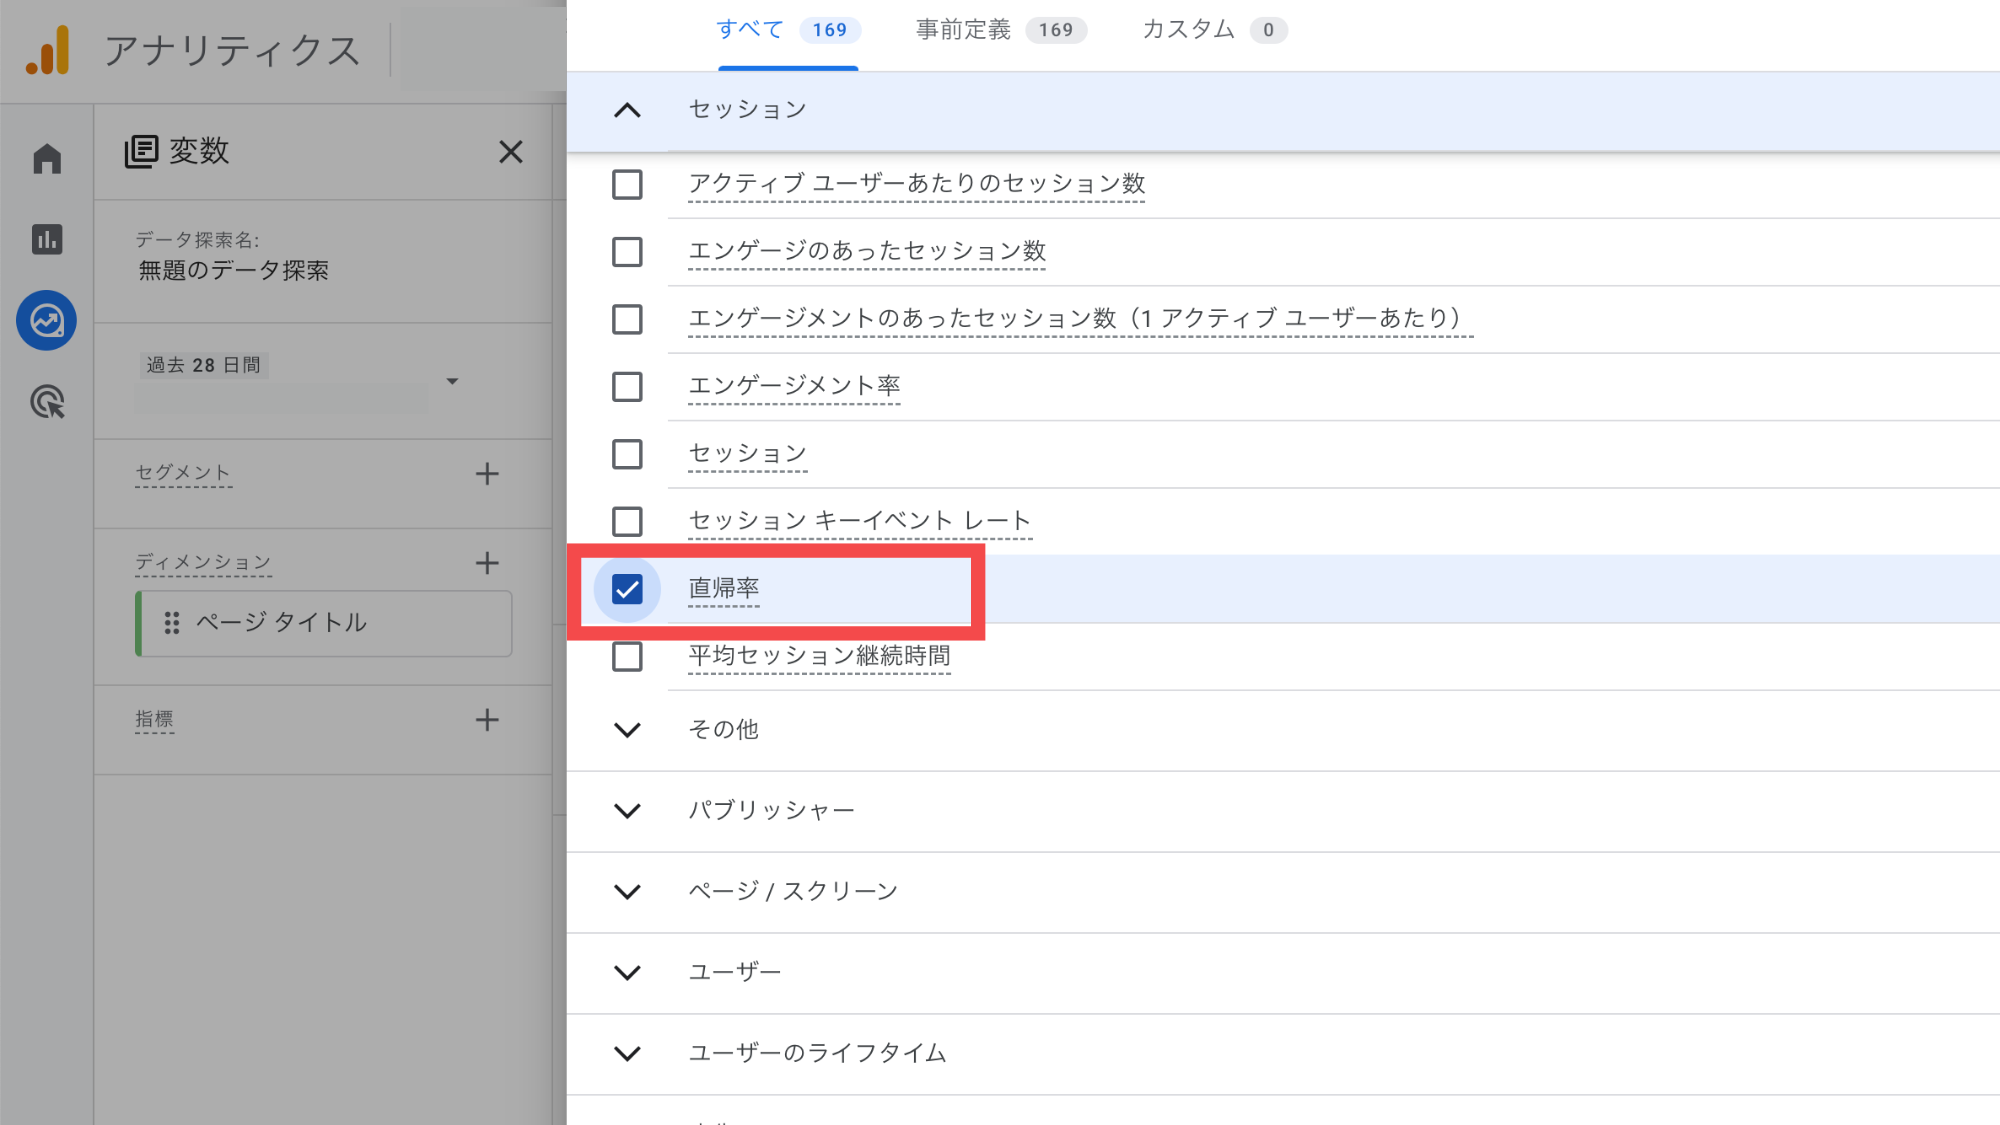Switch to the 事前定義 169 tab
This screenshot has height=1125, width=2000.
(1001, 30)
